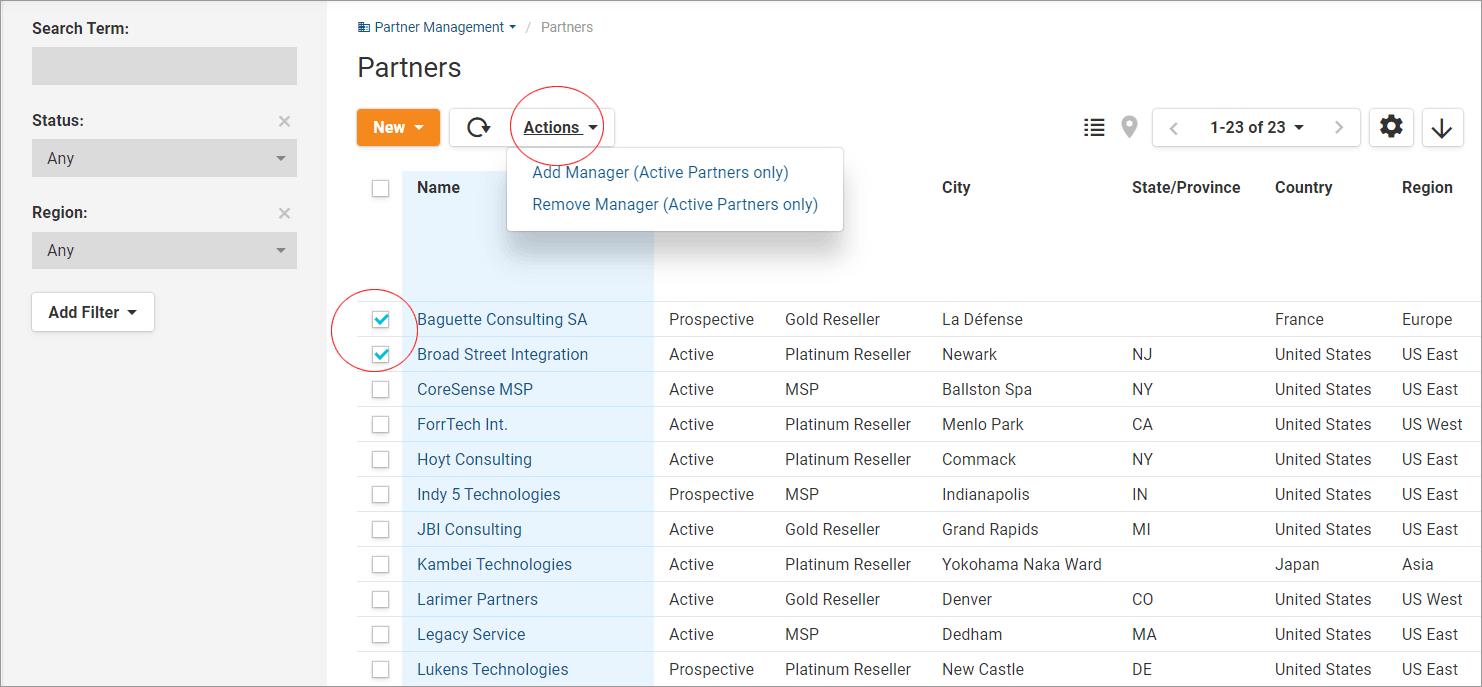Click the New Castle city cell
This screenshot has width=1482, height=687.
point(983,669)
